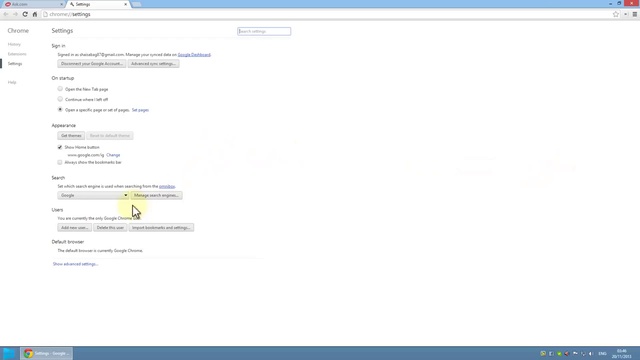Select 'Open the New Tab page' radio
The width and height of the screenshot is (640, 360).
click(60, 89)
